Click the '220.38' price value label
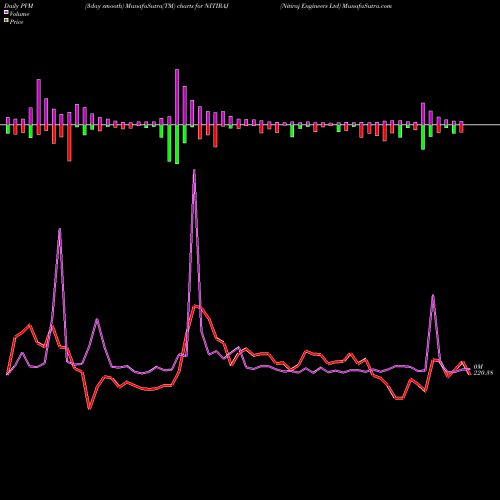500x500 pixels. (483, 373)
